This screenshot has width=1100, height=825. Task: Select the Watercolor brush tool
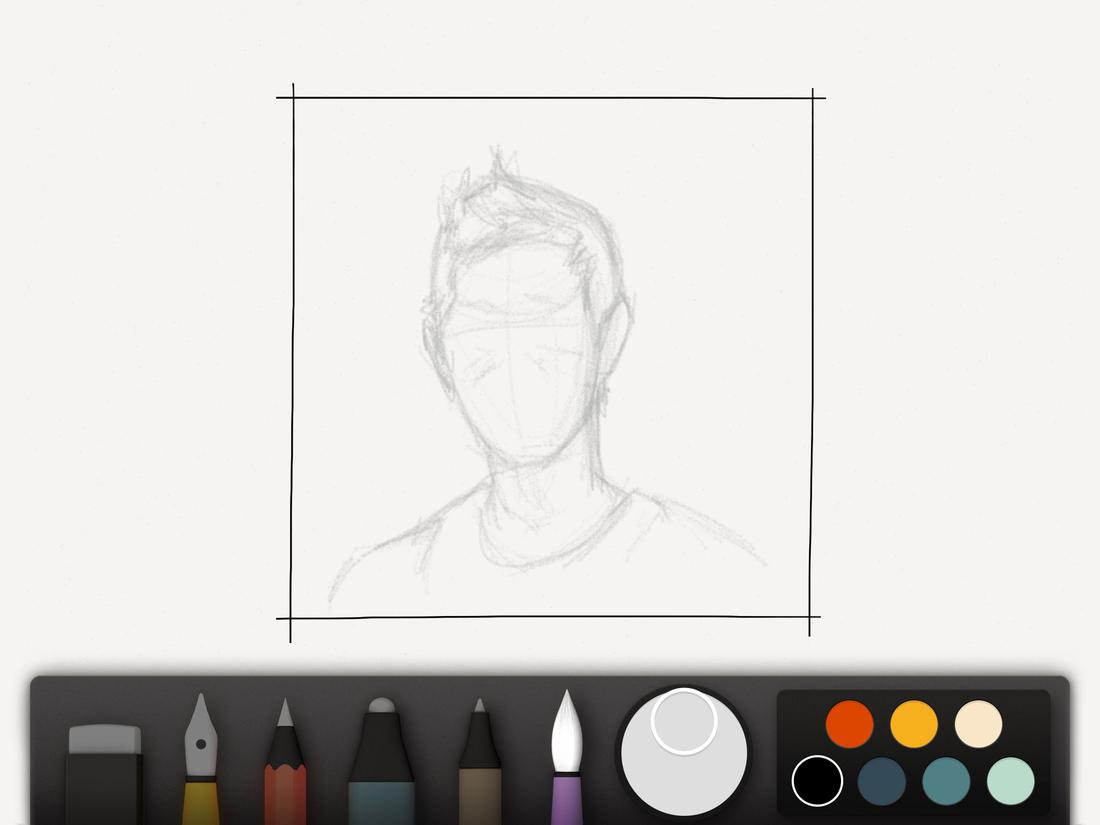565,760
